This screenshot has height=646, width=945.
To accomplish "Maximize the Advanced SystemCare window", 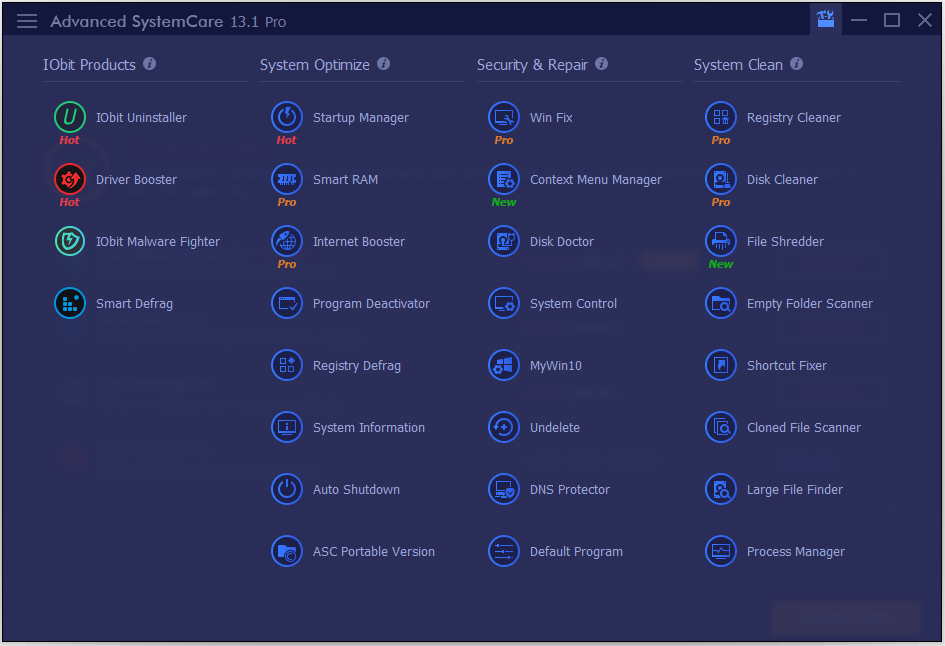I will pos(892,20).
